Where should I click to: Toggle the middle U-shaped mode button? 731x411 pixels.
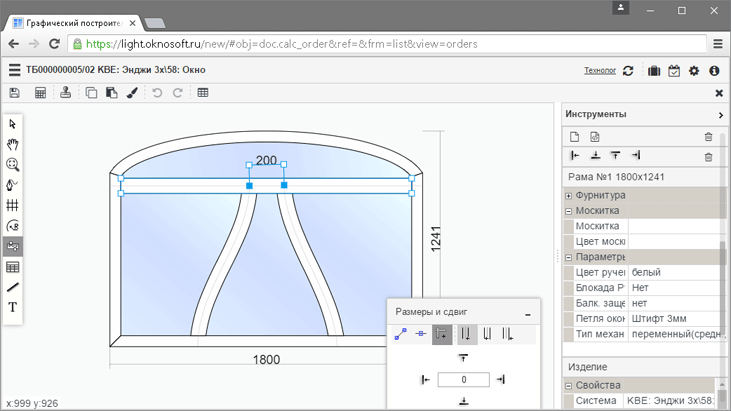click(487, 334)
